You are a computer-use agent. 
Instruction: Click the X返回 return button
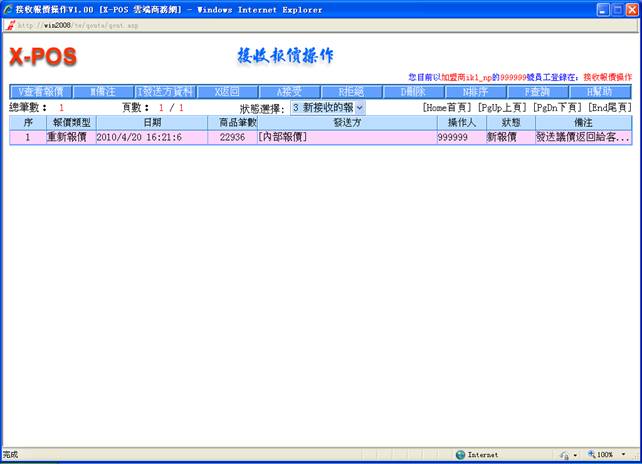pos(227,91)
